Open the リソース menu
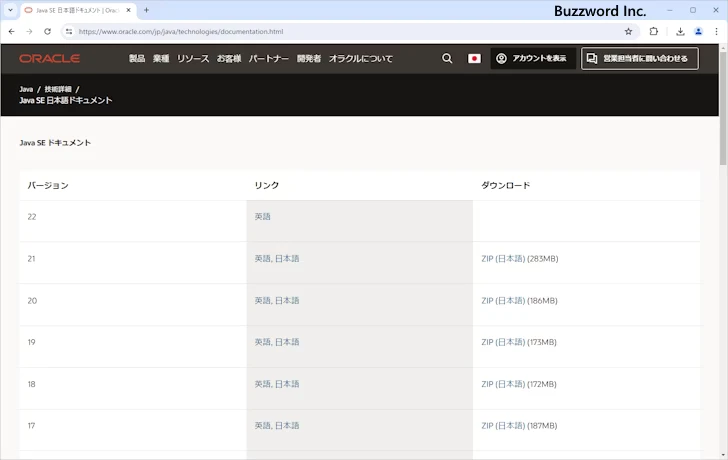 (x=193, y=58)
